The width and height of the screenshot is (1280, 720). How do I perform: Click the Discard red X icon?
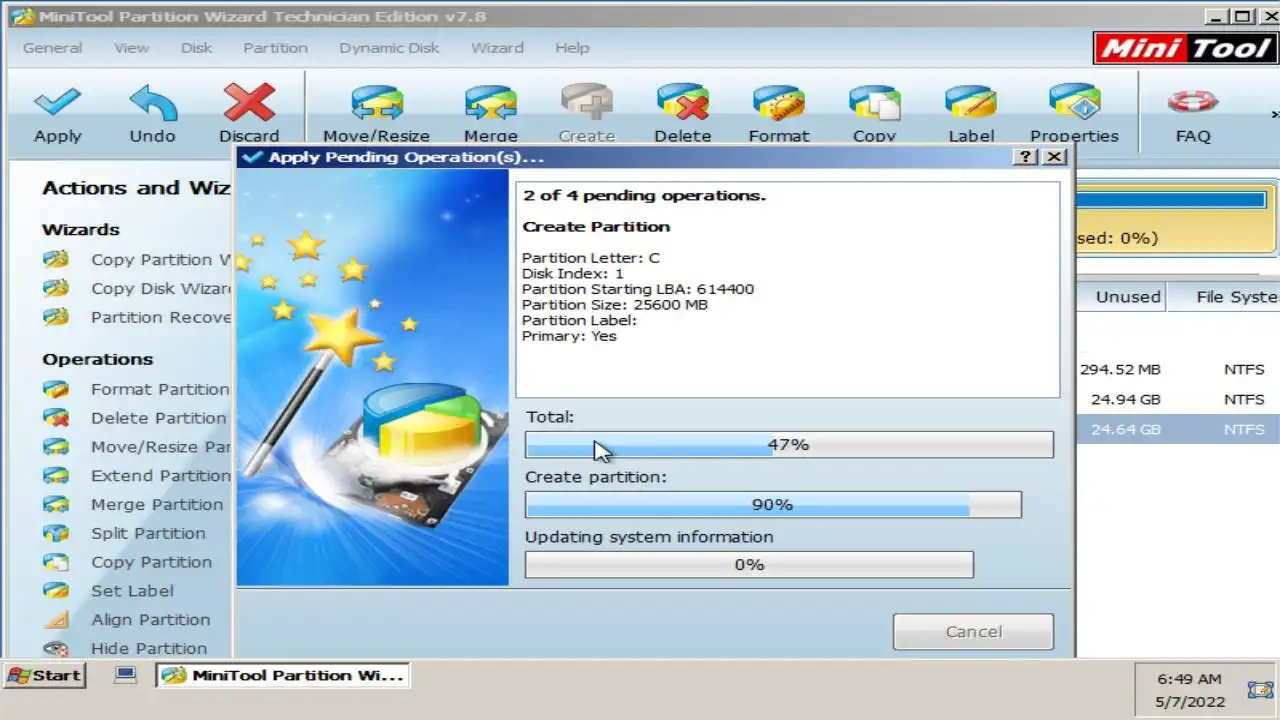pos(249,102)
